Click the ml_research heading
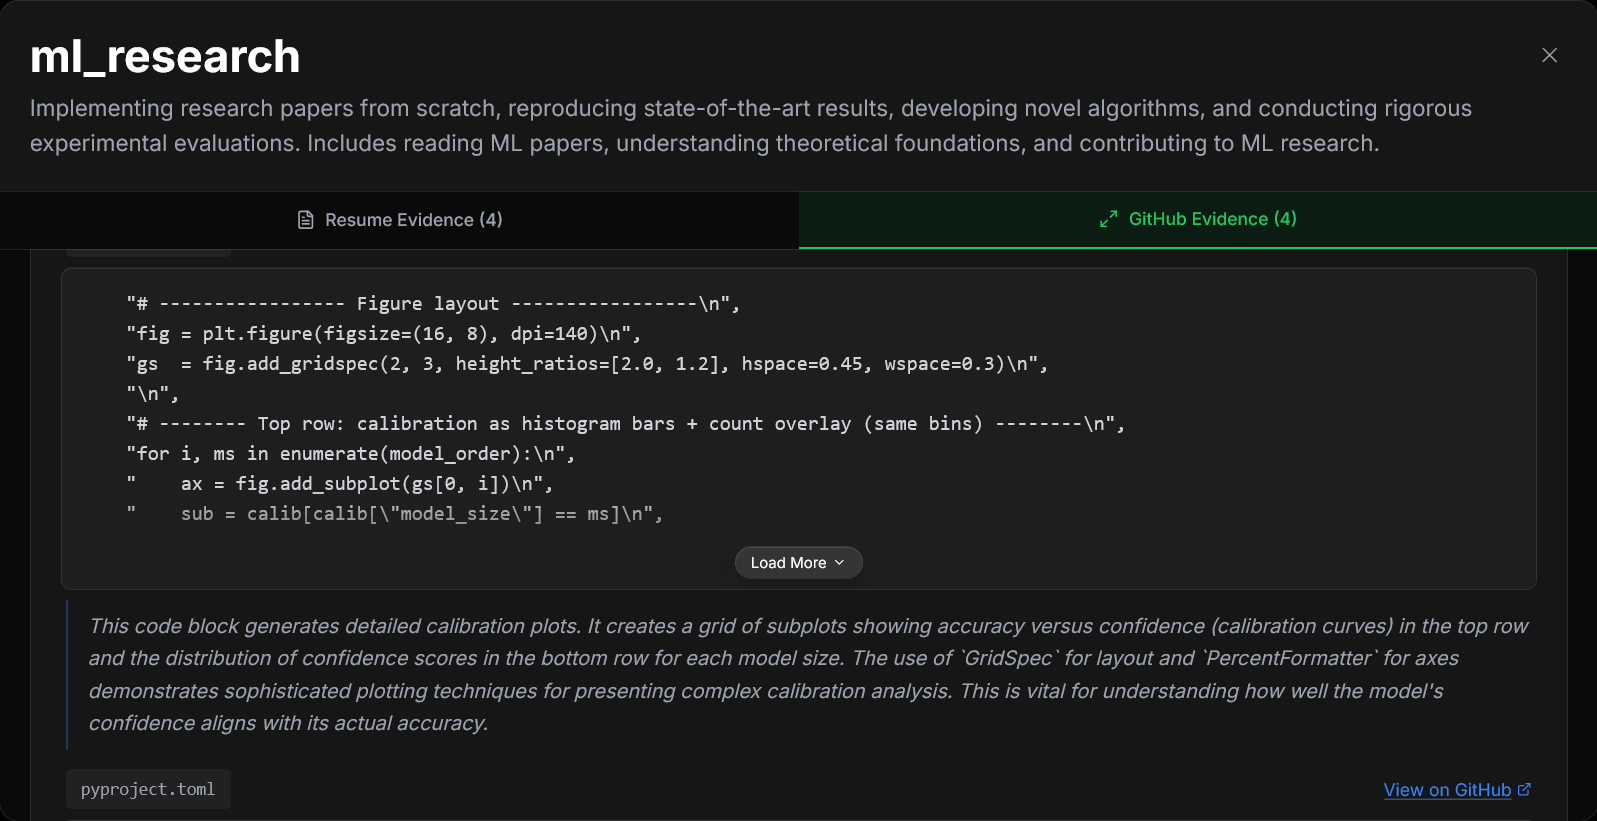 click(165, 56)
